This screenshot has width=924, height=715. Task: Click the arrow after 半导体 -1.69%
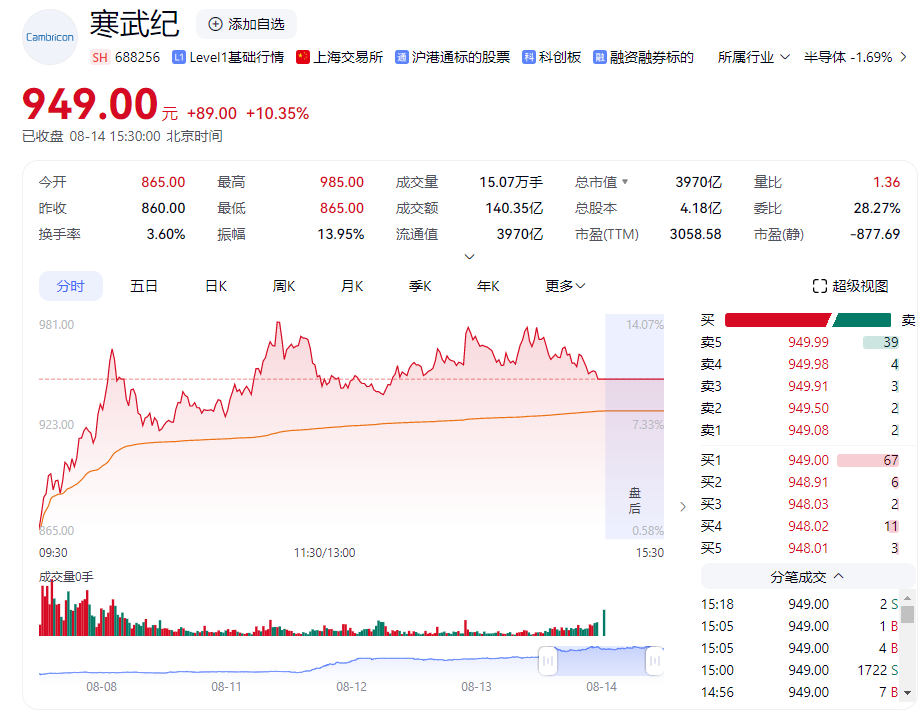(x=903, y=57)
